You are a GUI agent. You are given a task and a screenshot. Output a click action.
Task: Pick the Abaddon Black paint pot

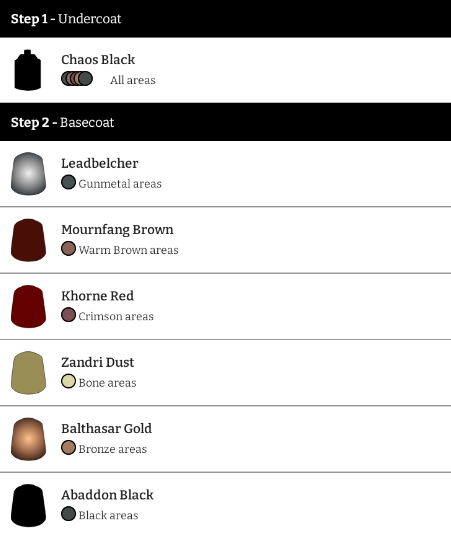[x=28, y=505]
